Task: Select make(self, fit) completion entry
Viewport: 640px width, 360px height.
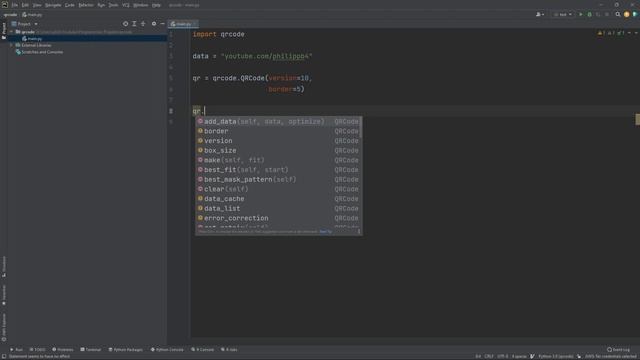Action: point(278,160)
